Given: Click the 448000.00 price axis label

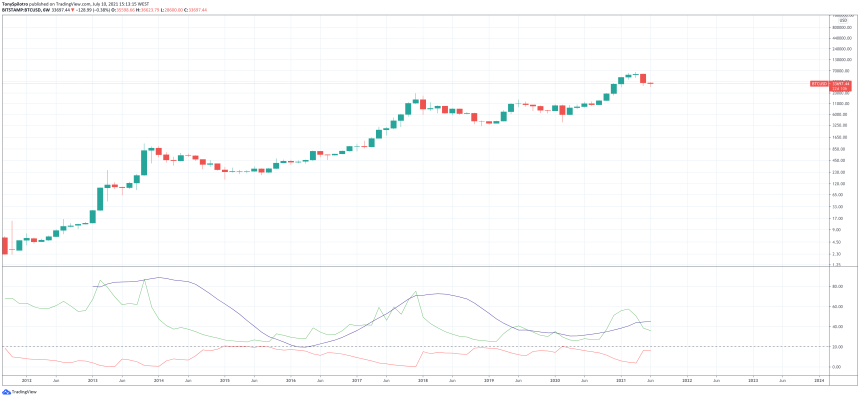Looking at the screenshot, I should tap(841, 38).
